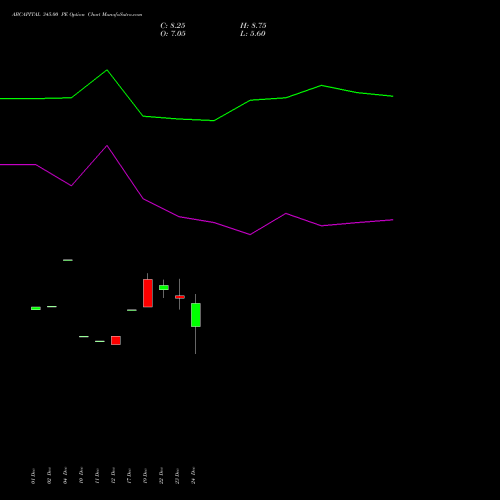Click the '11 Dec' date axis label
This screenshot has width=500, height=500.
[97, 476]
